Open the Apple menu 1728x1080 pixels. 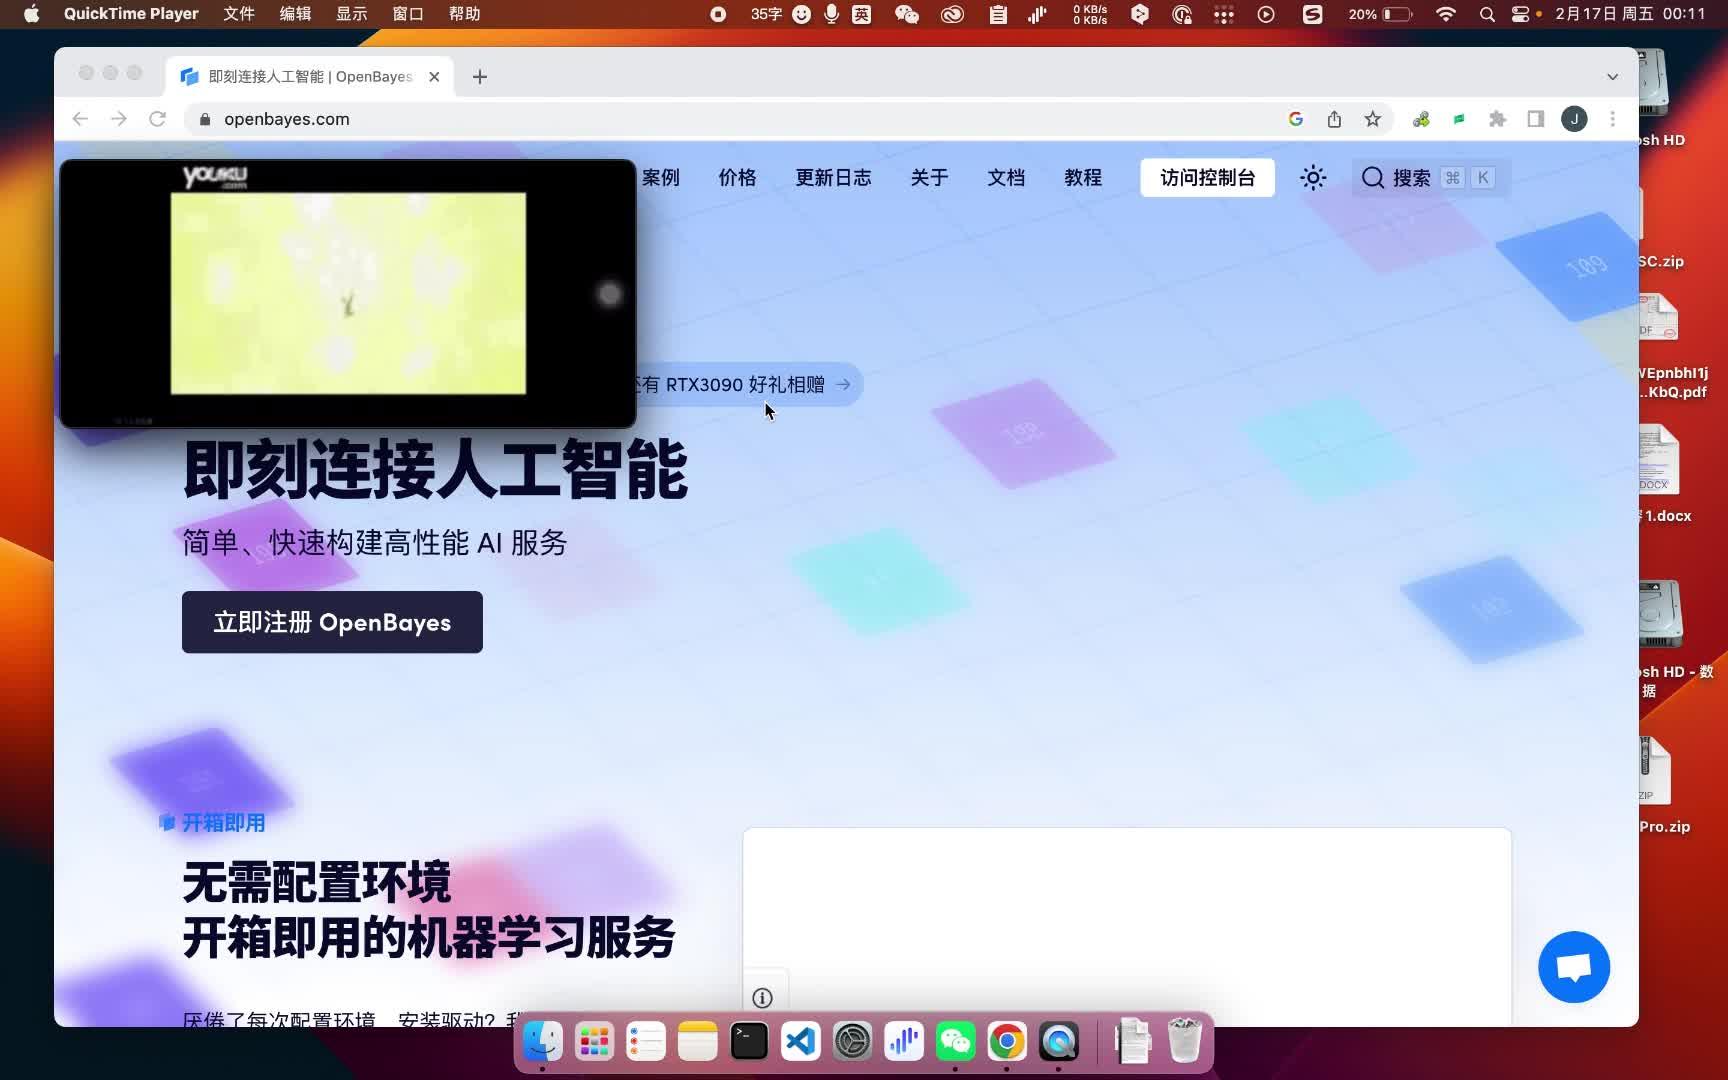(x=31, y=14)
